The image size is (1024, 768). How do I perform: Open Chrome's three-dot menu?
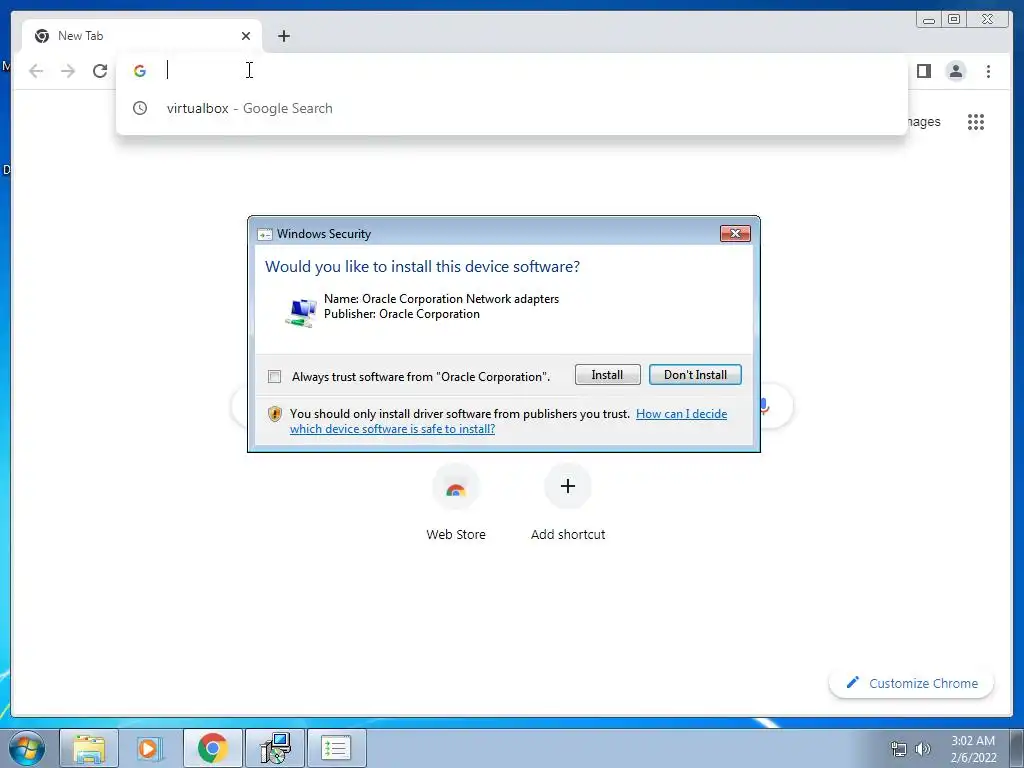coord(988,71)
